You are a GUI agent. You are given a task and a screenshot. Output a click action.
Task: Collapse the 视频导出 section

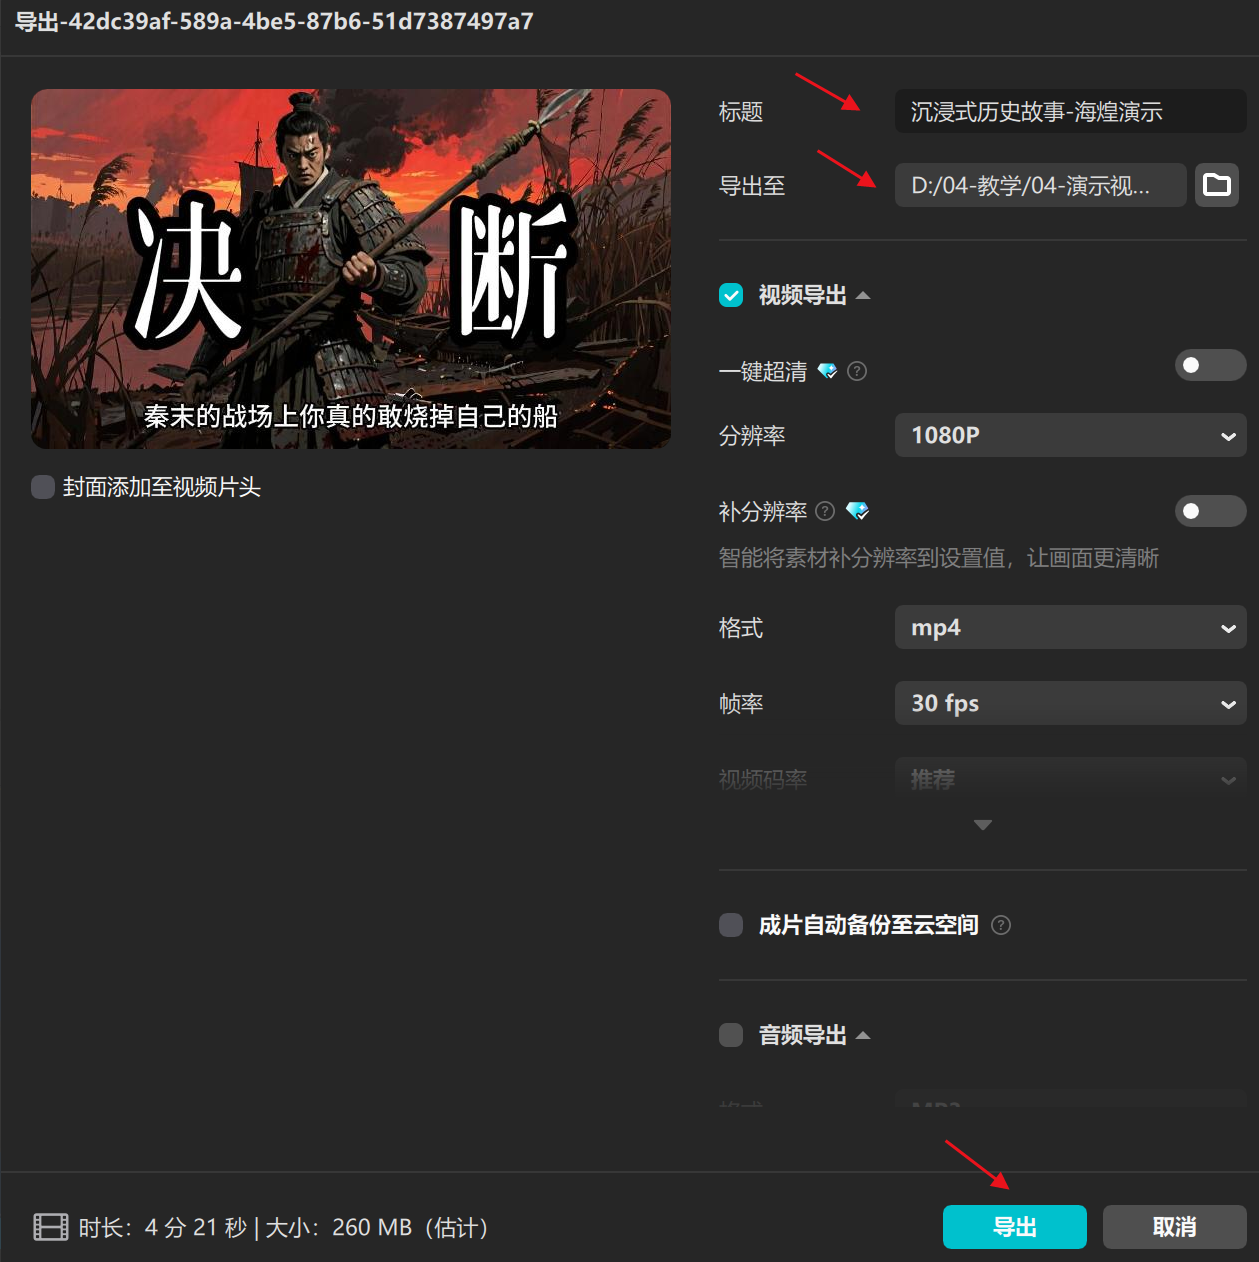point(866,295)
